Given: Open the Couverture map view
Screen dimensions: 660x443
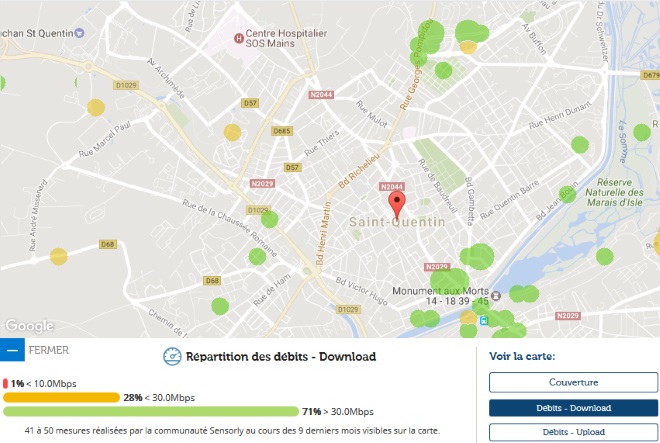Looking at the screenshot, I should [x=573, y=382].
